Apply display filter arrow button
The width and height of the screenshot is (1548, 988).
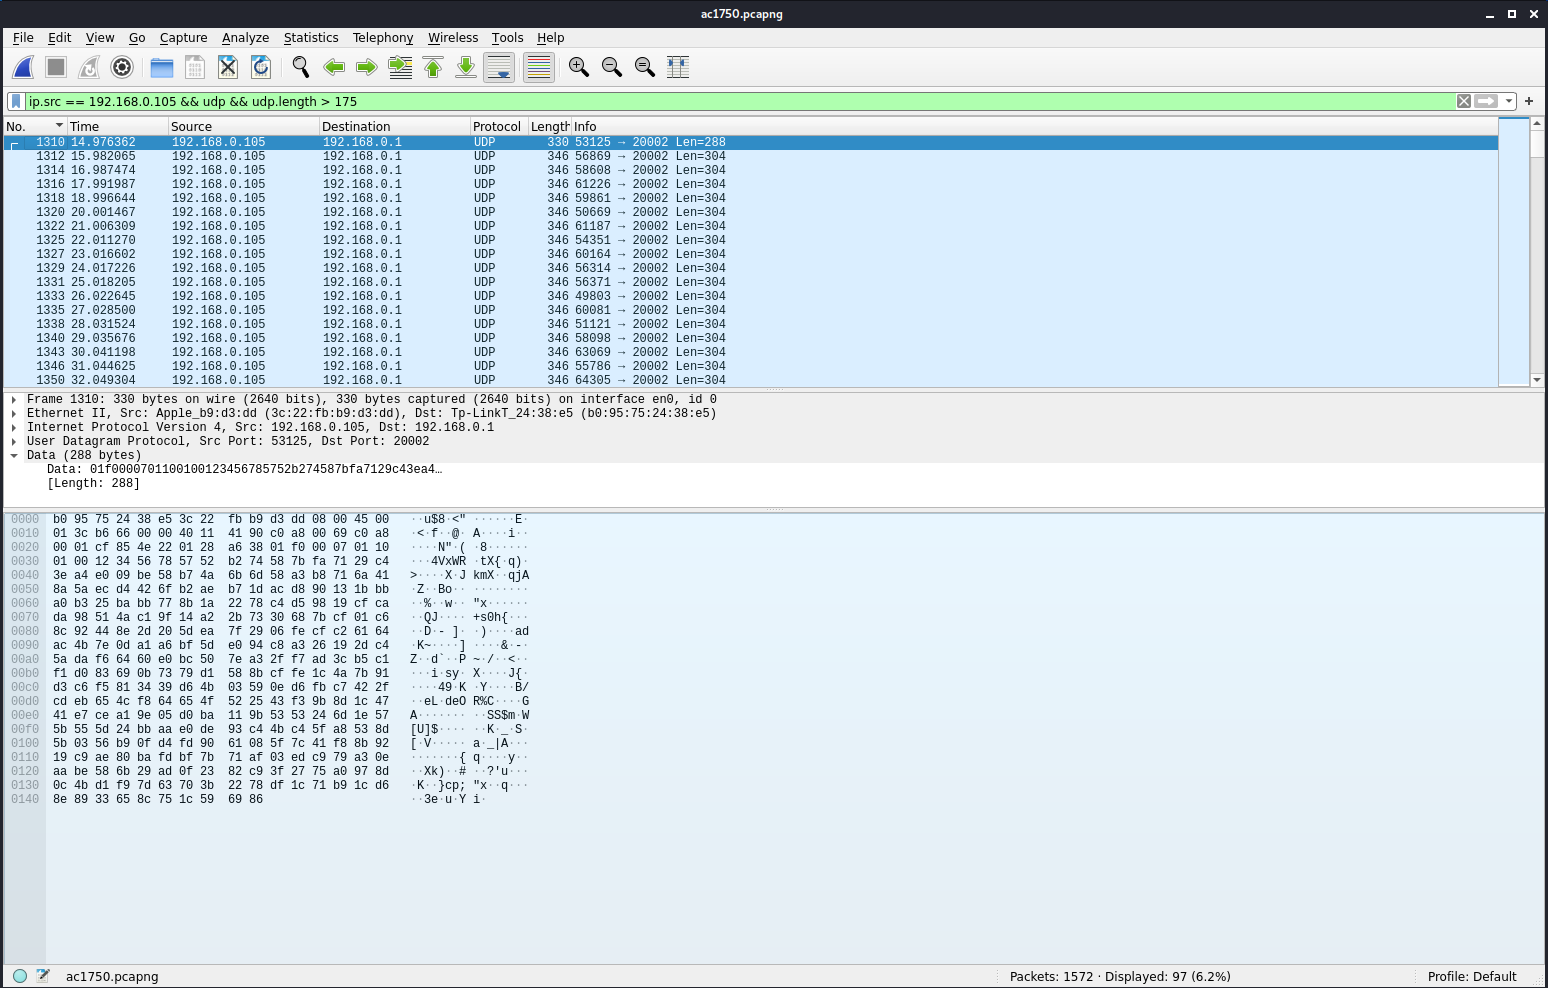click(x=1487, y=101)
